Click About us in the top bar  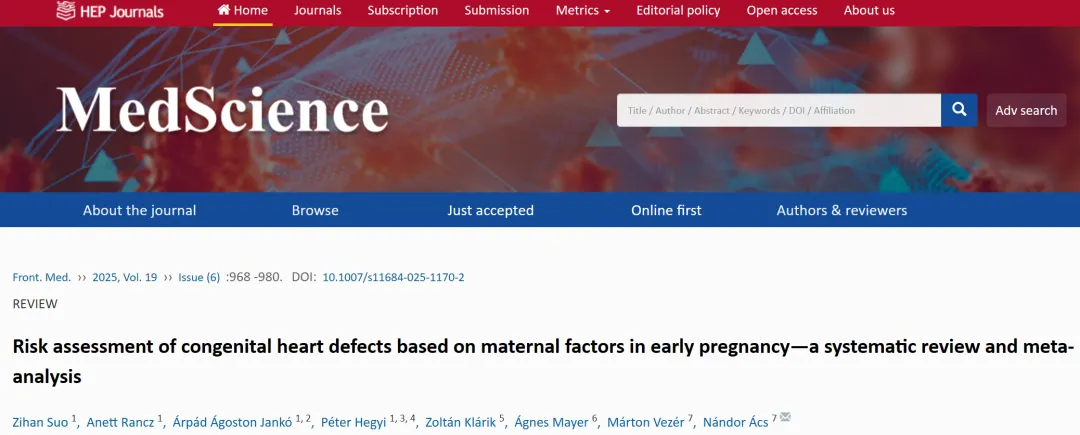click(869, 10)
